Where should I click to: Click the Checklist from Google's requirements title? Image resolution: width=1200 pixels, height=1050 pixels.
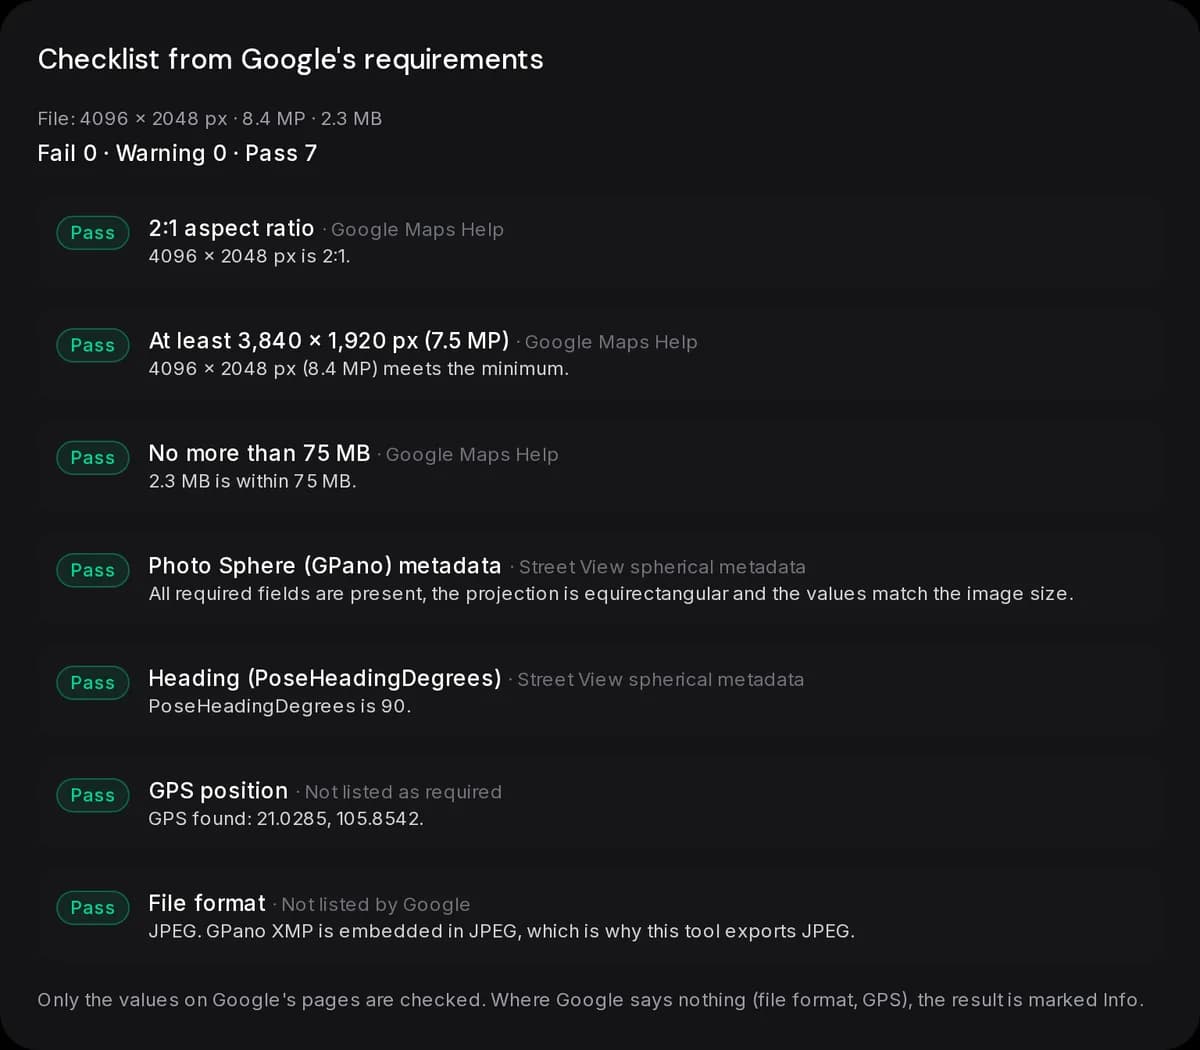coord(291,60)
